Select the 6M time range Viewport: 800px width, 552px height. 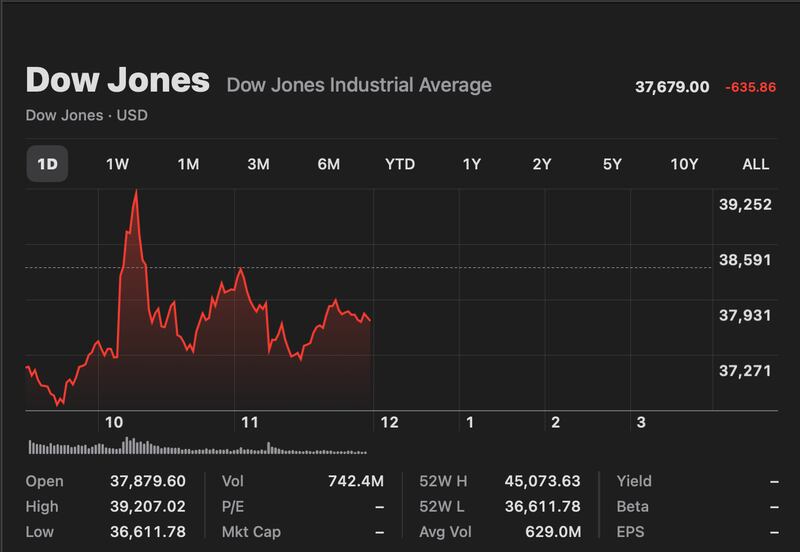click(x=329, y=164)
